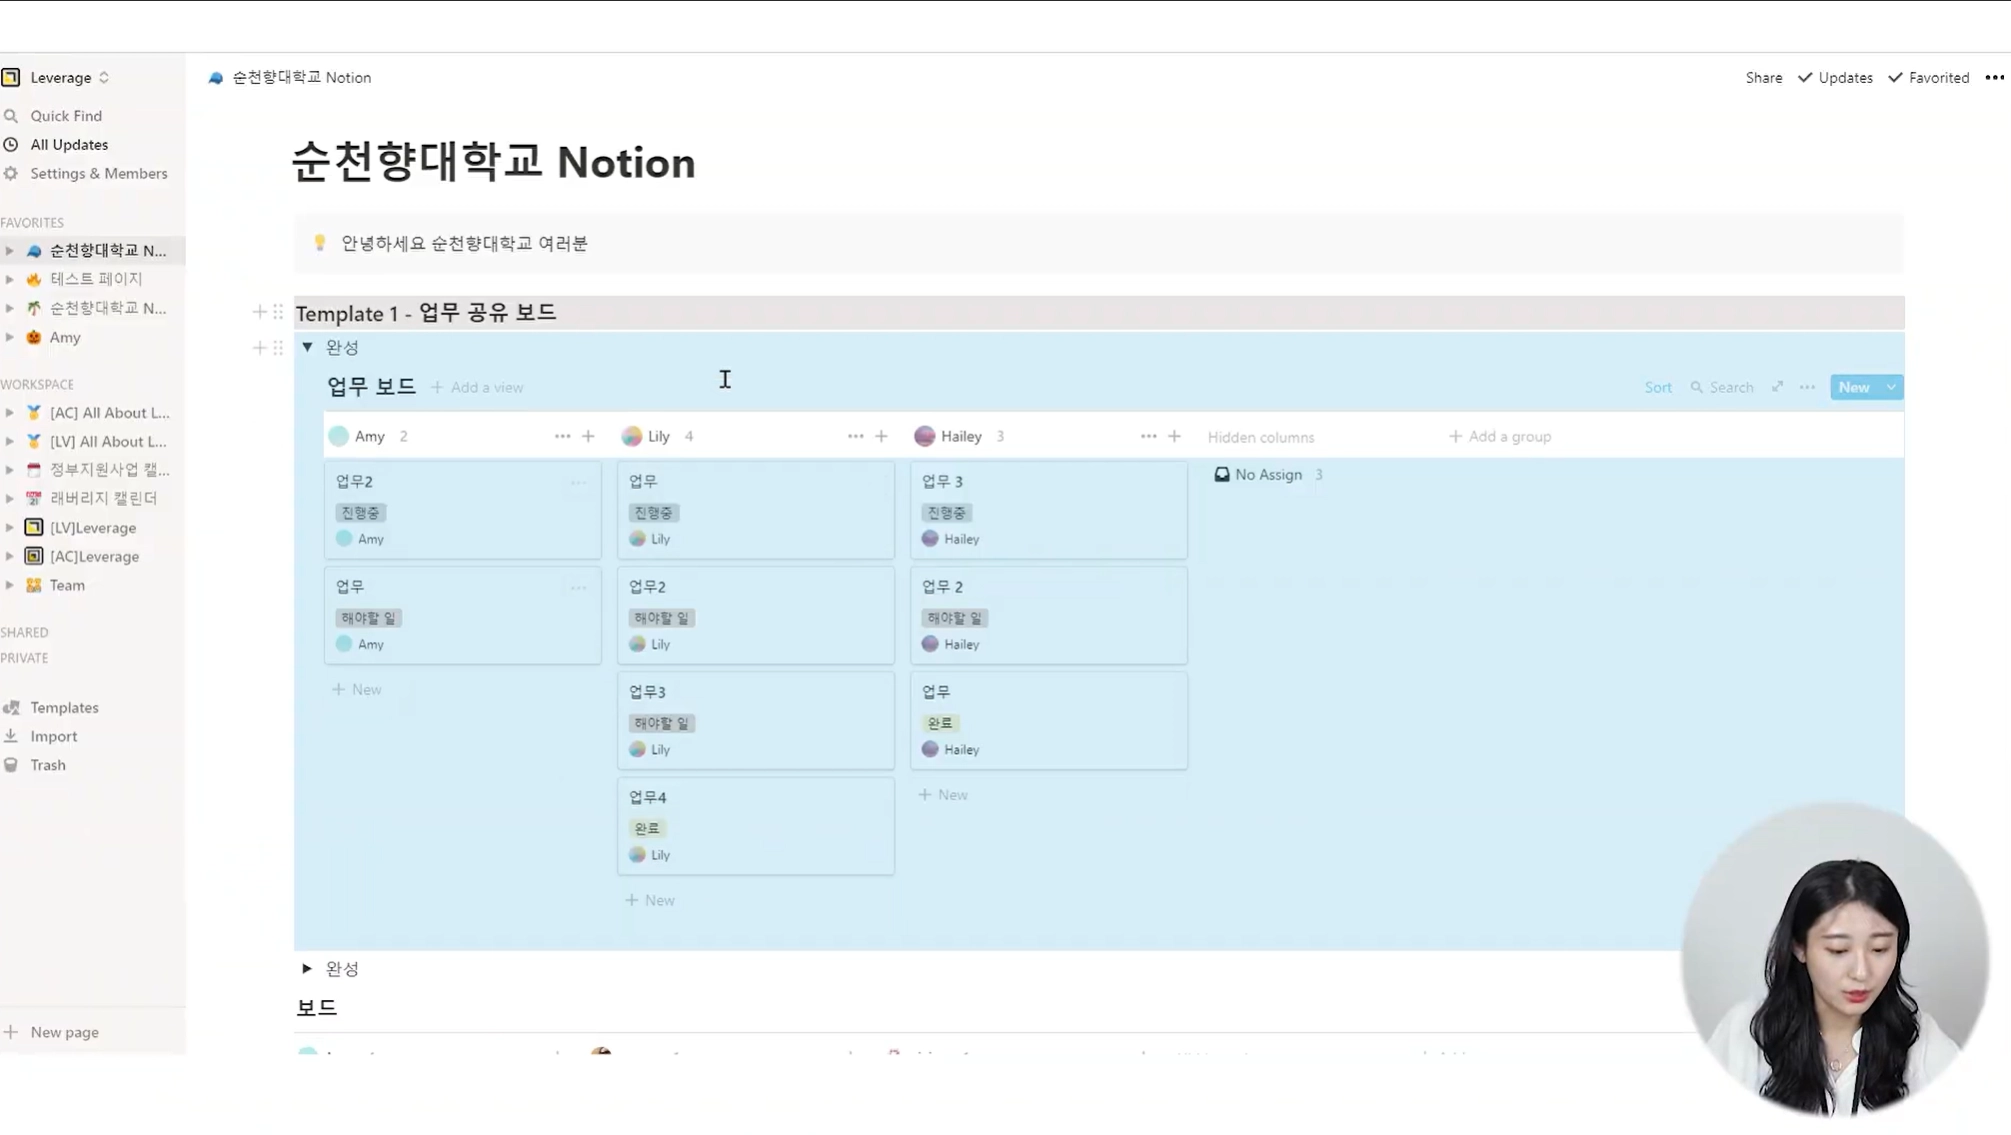
Task: Expand the Team page in sidebar
Action: tap(9, 585)
